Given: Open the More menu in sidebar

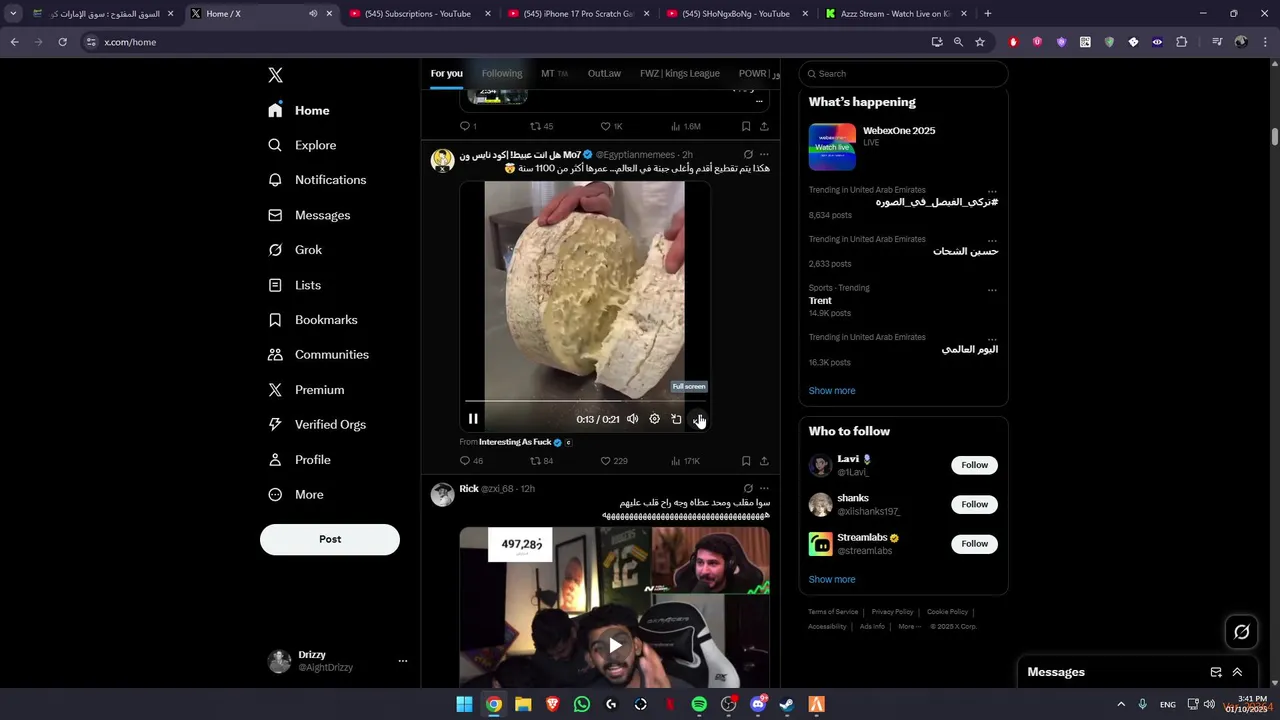Looking at the screenshot, I should point(296,495).
